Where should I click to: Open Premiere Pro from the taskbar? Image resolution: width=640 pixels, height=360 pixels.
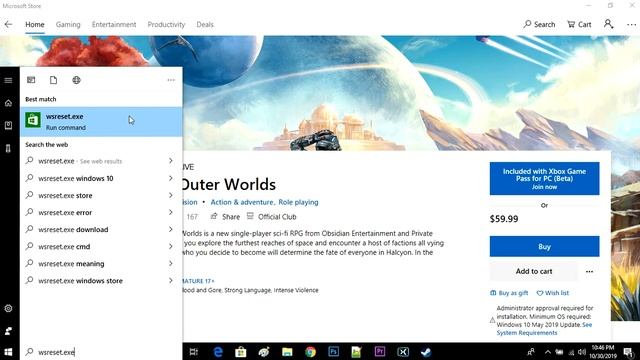[380, 352]
